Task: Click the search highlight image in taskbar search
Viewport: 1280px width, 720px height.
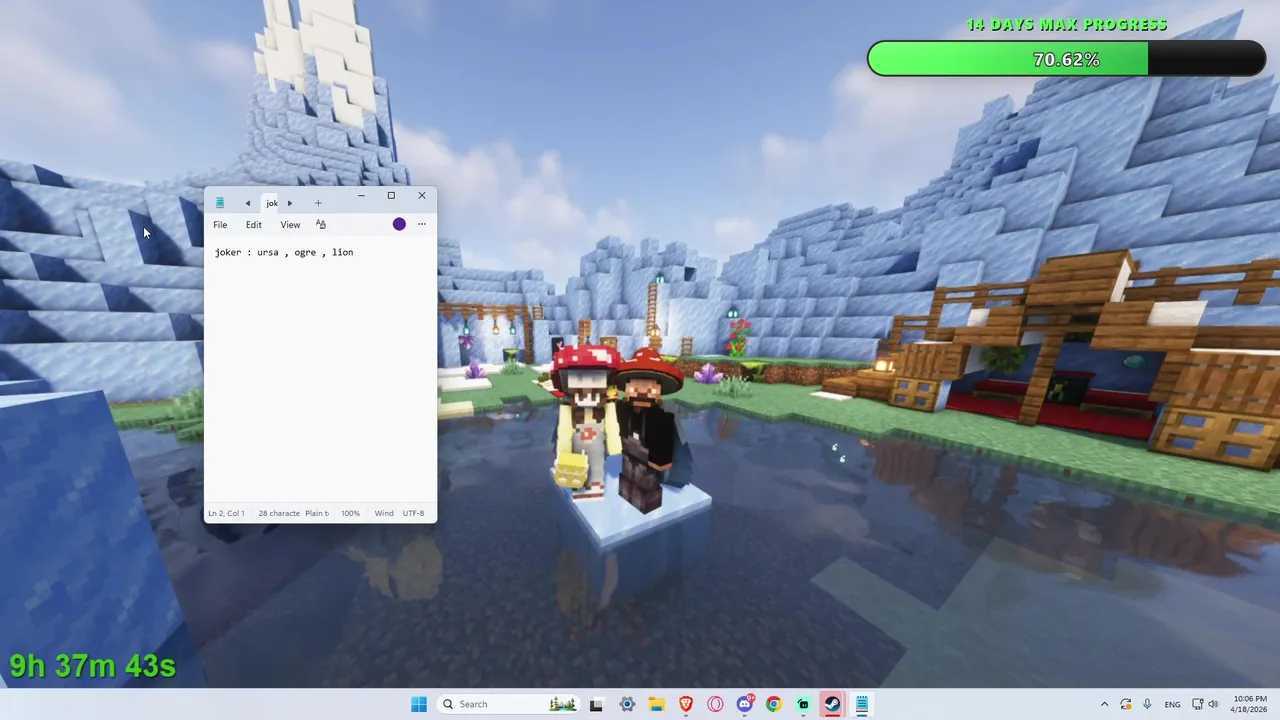Action: [x=562, y=704]
